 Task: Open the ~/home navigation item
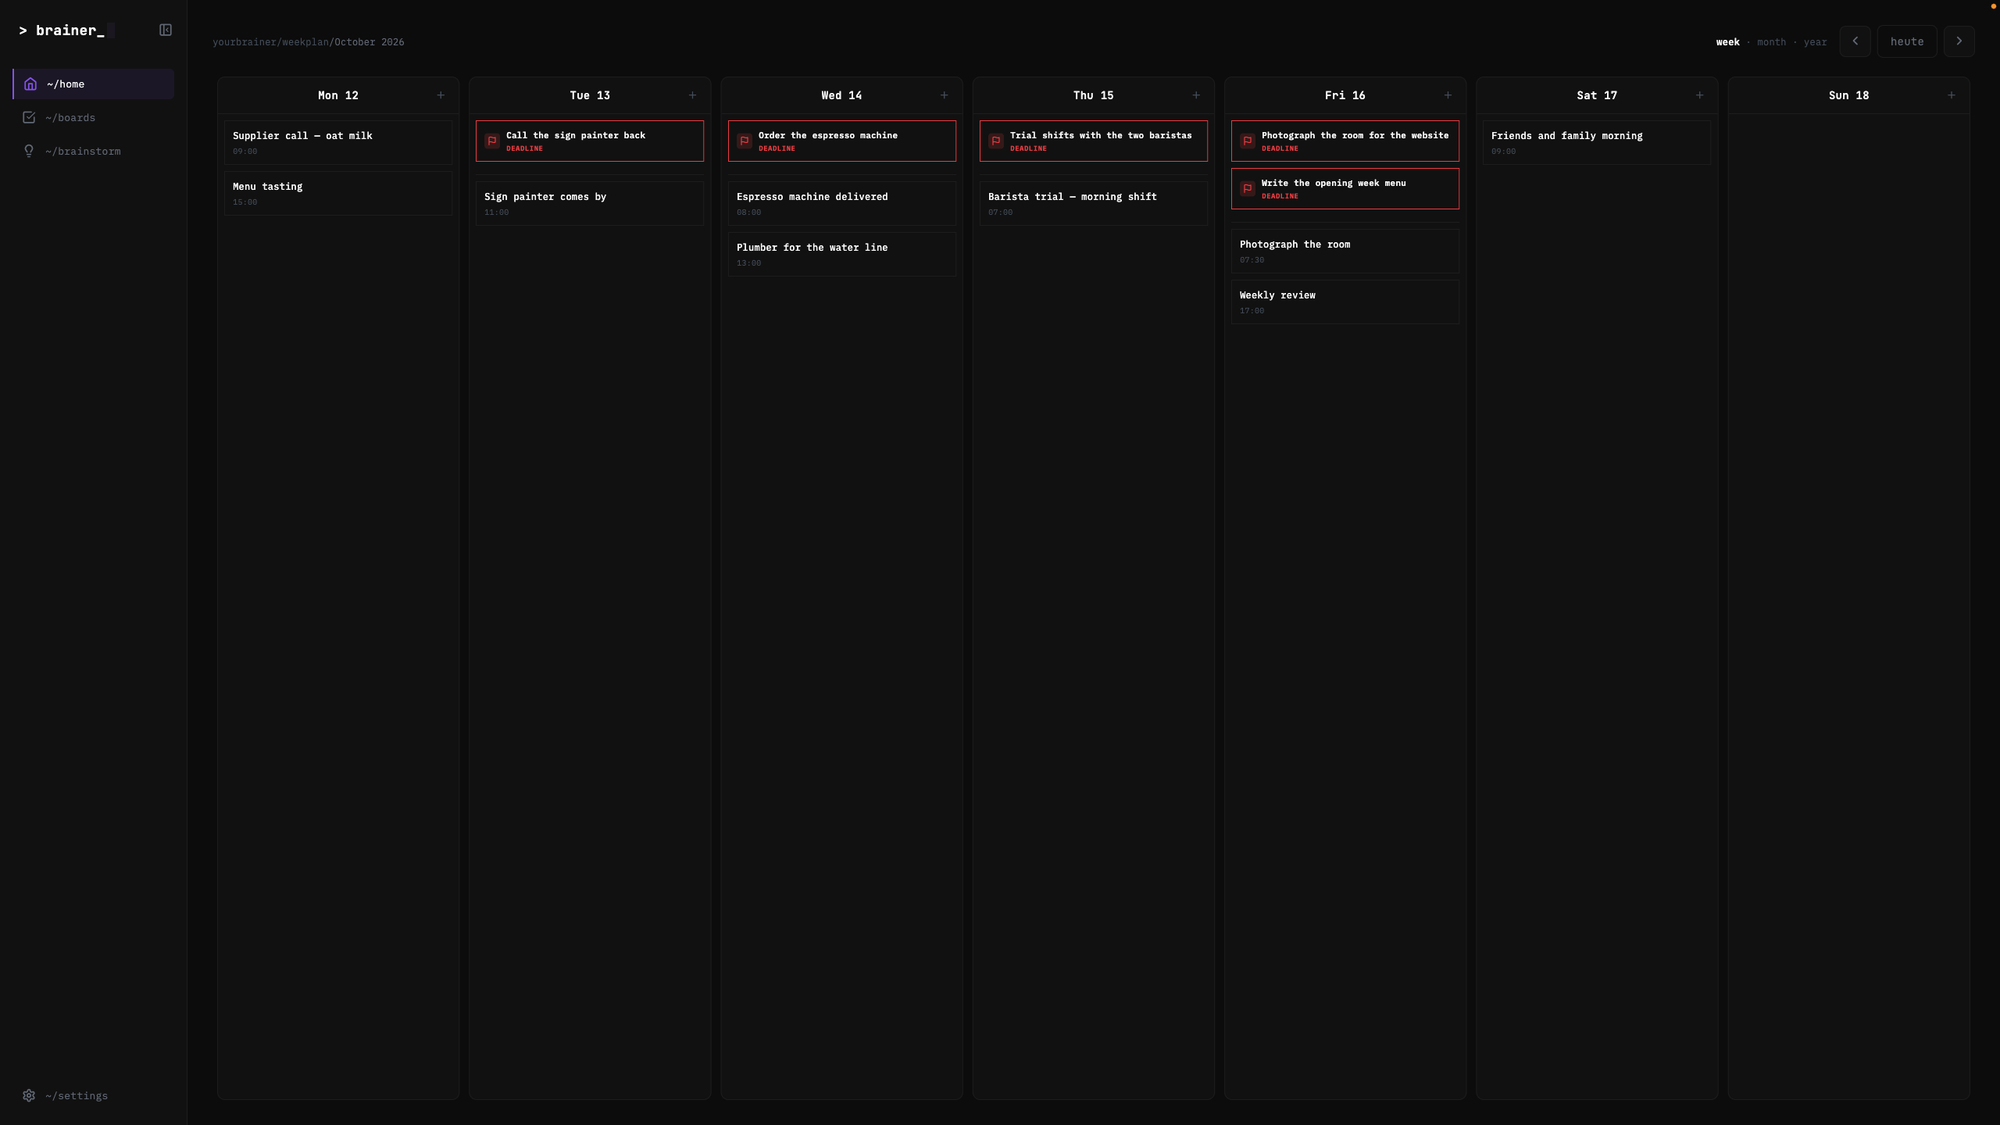94,84
